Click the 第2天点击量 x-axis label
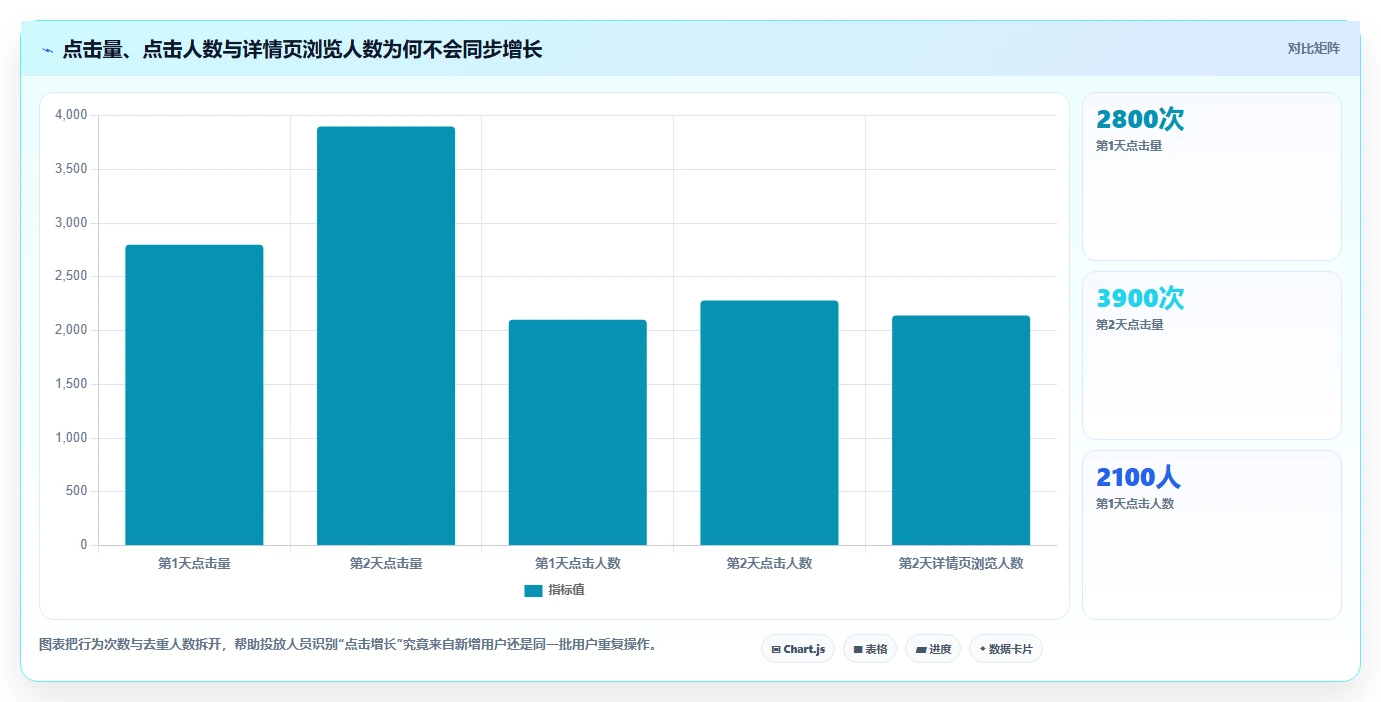 coord(386,563)
